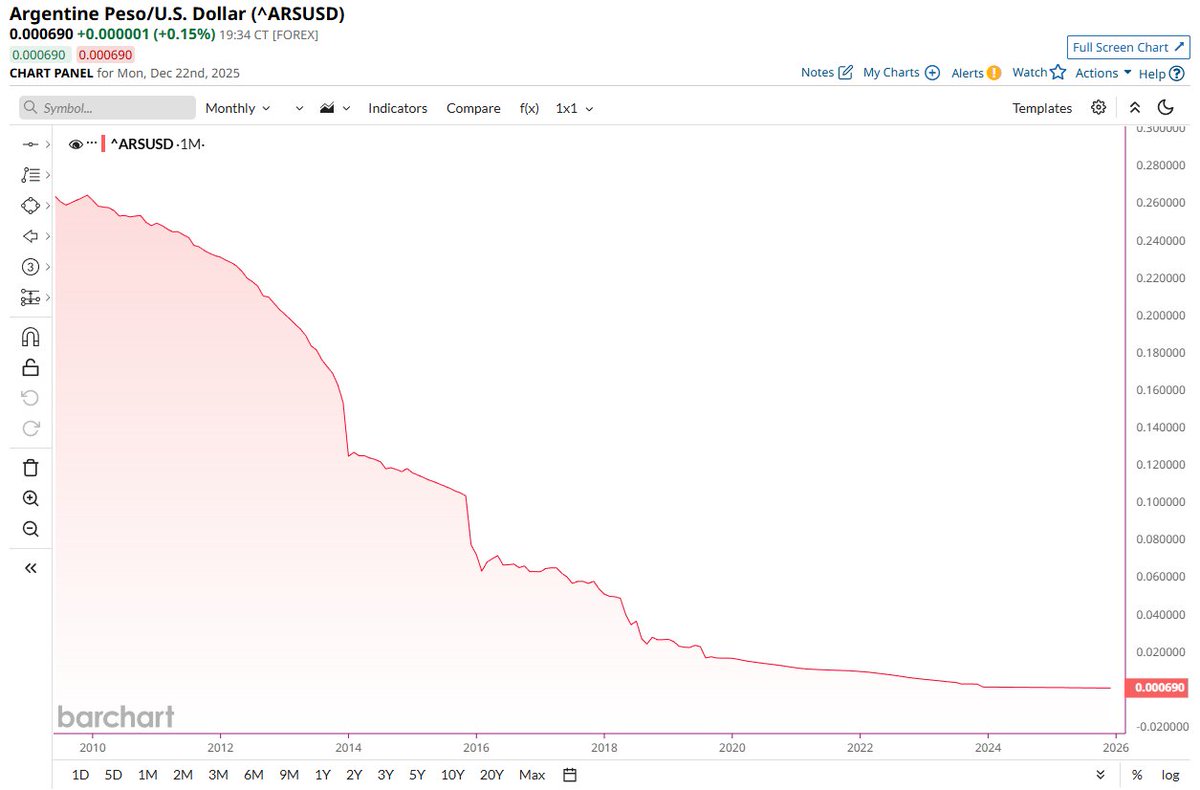The height and width of the screenshot is (790, 1200).
Task: Zoom in with the magnifier plus icon
Action: point(30,499)
